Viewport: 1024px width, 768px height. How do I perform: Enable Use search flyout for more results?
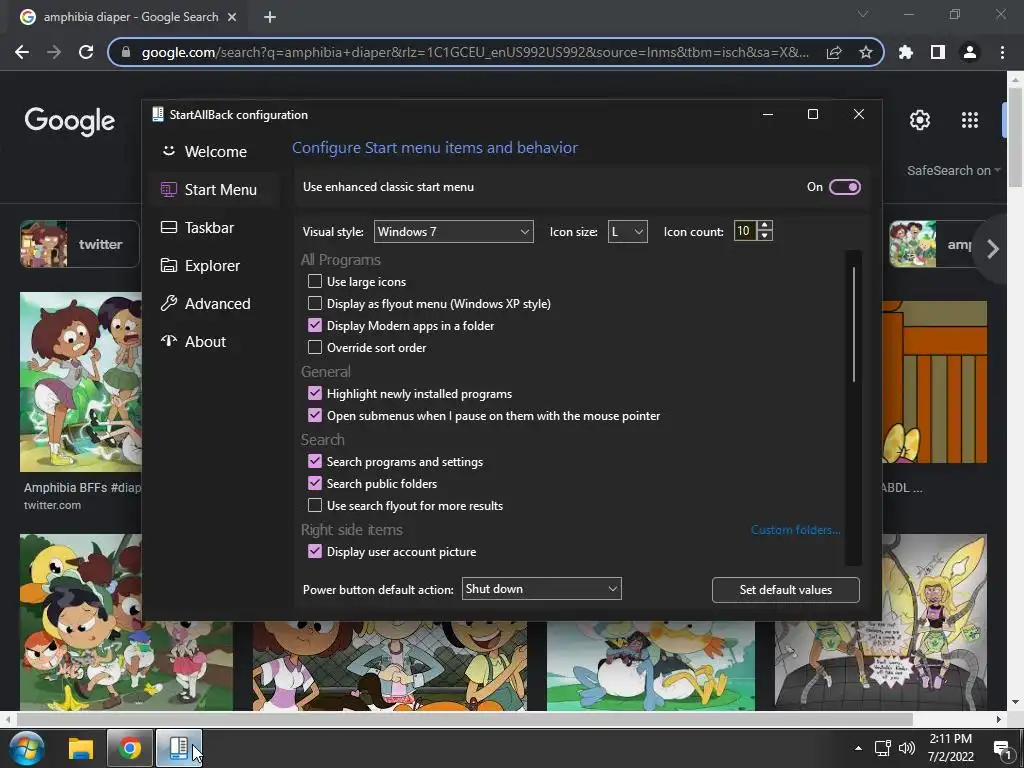point(315,505)
